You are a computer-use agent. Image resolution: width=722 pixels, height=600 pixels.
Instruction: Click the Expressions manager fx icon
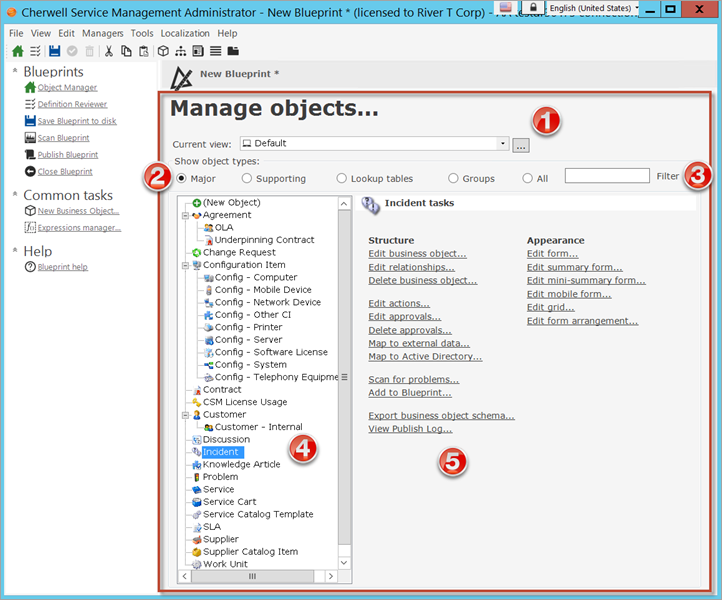point(30,227)
